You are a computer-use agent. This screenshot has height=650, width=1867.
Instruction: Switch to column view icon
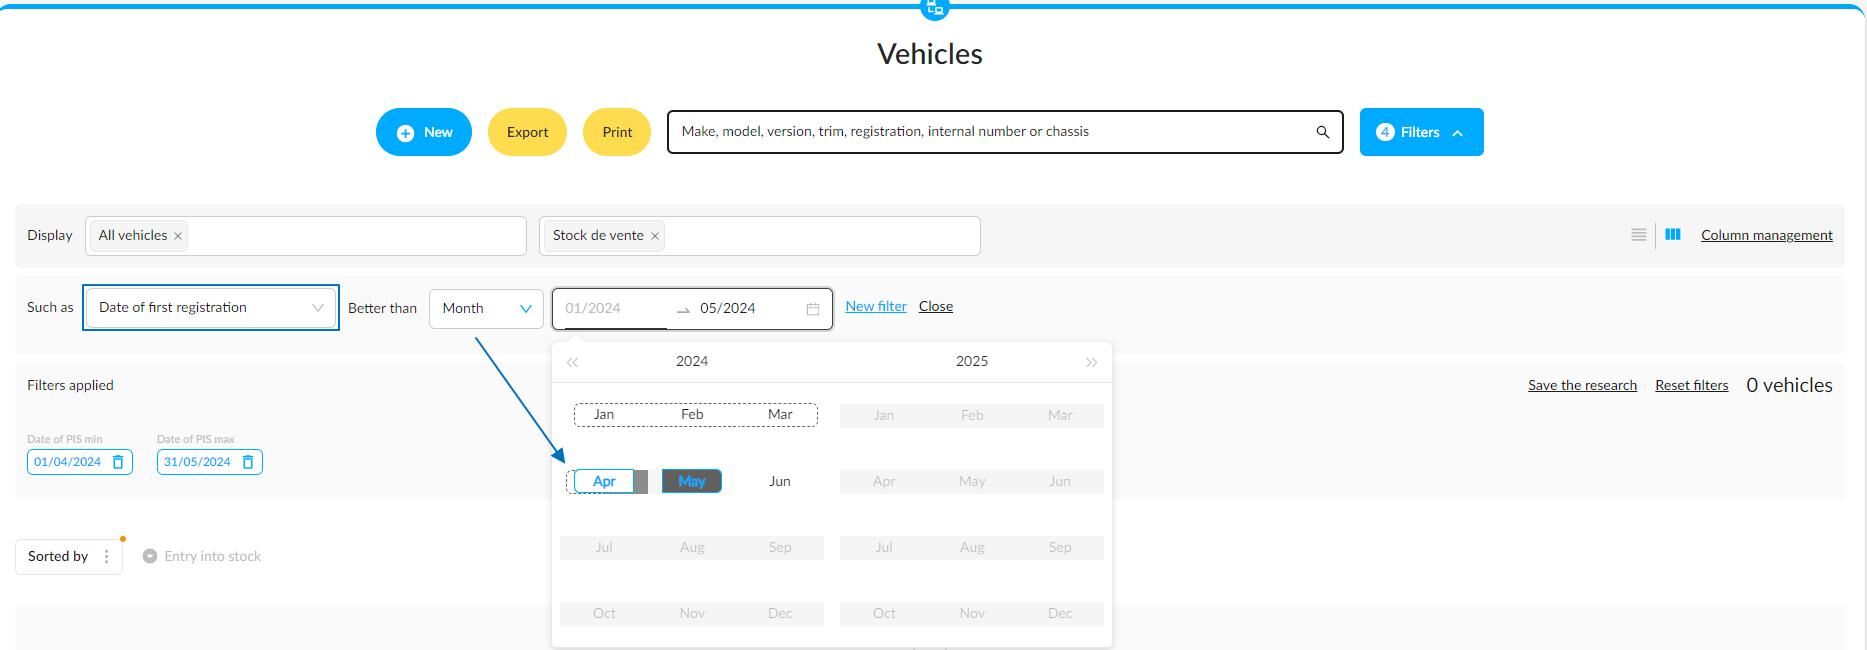click(x=1672, y=235)
